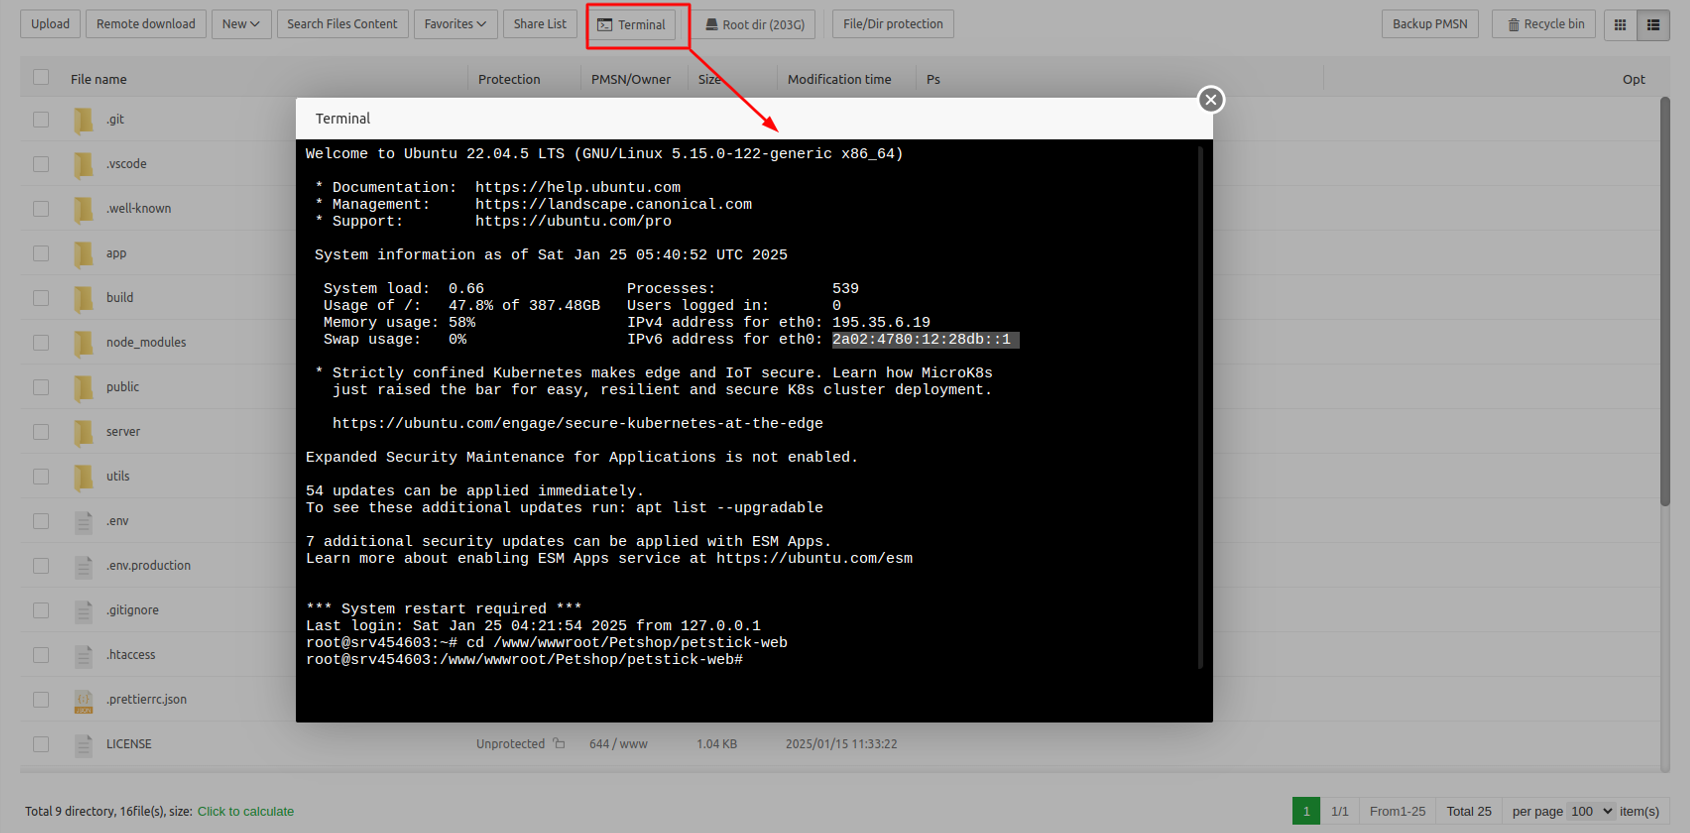Check the box for .vscode folder
1690x833 pixels.
41,164
